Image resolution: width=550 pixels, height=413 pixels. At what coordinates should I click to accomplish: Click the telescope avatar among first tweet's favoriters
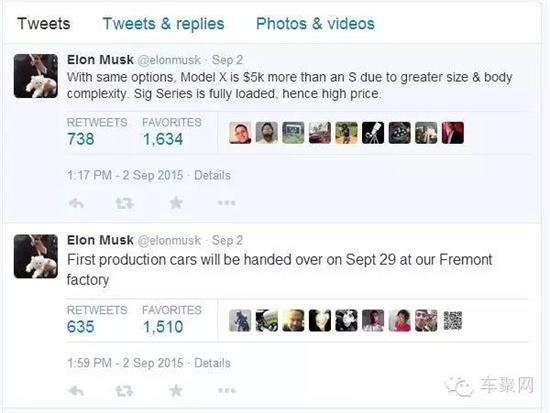pos(373,133)
